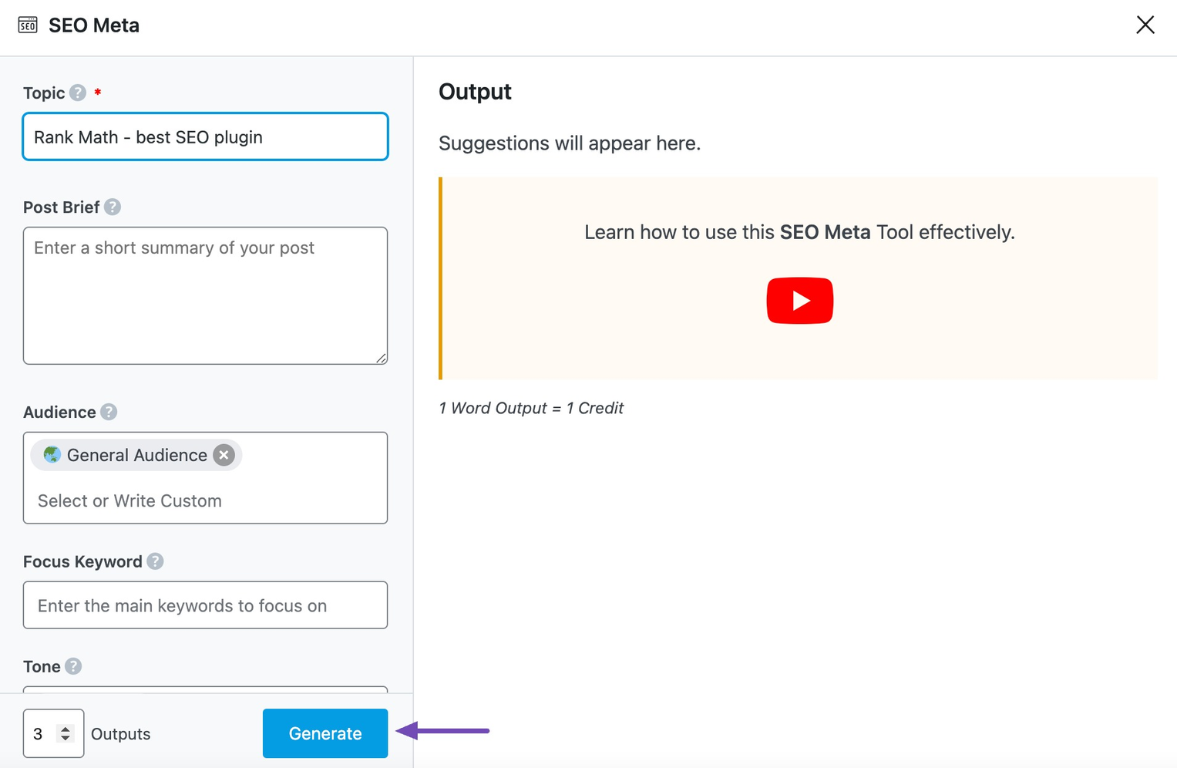The image size is (1179, 768).
Task: Close the SEO Meta dialog
Action: 1145,25
